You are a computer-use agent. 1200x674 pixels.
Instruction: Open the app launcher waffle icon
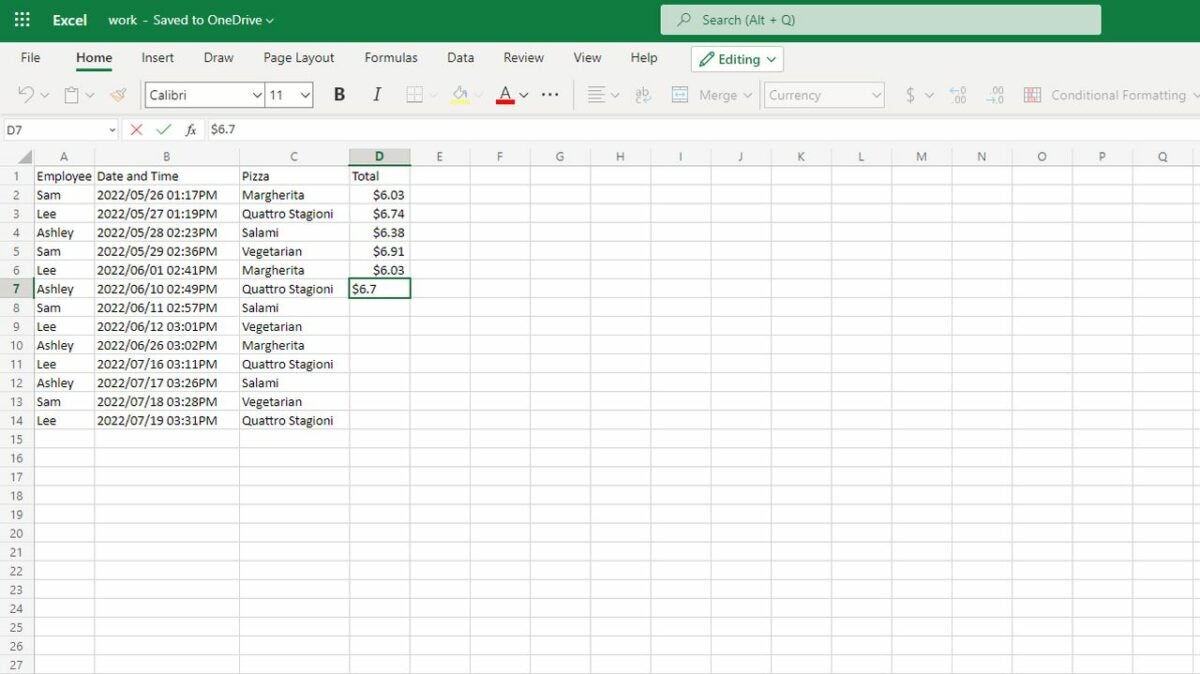point(22,20)
